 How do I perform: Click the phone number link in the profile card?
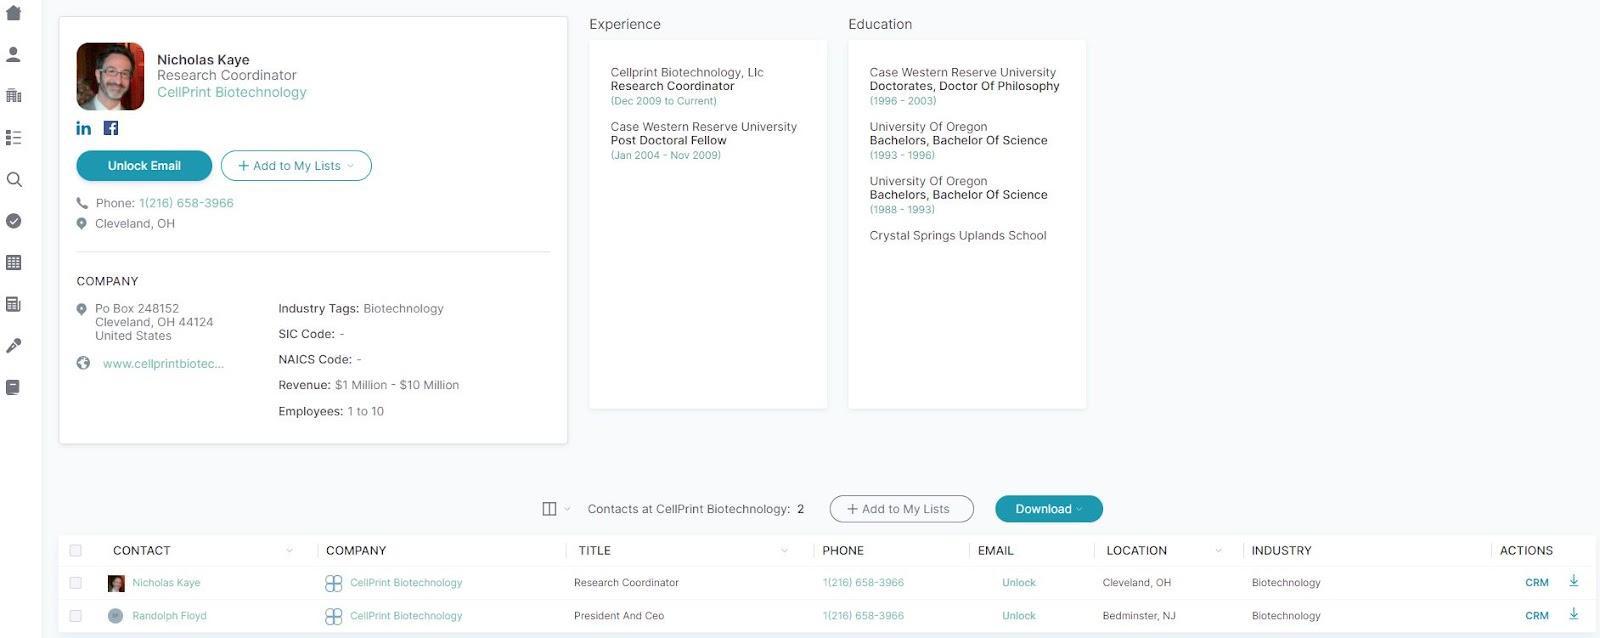coord(186,203)
